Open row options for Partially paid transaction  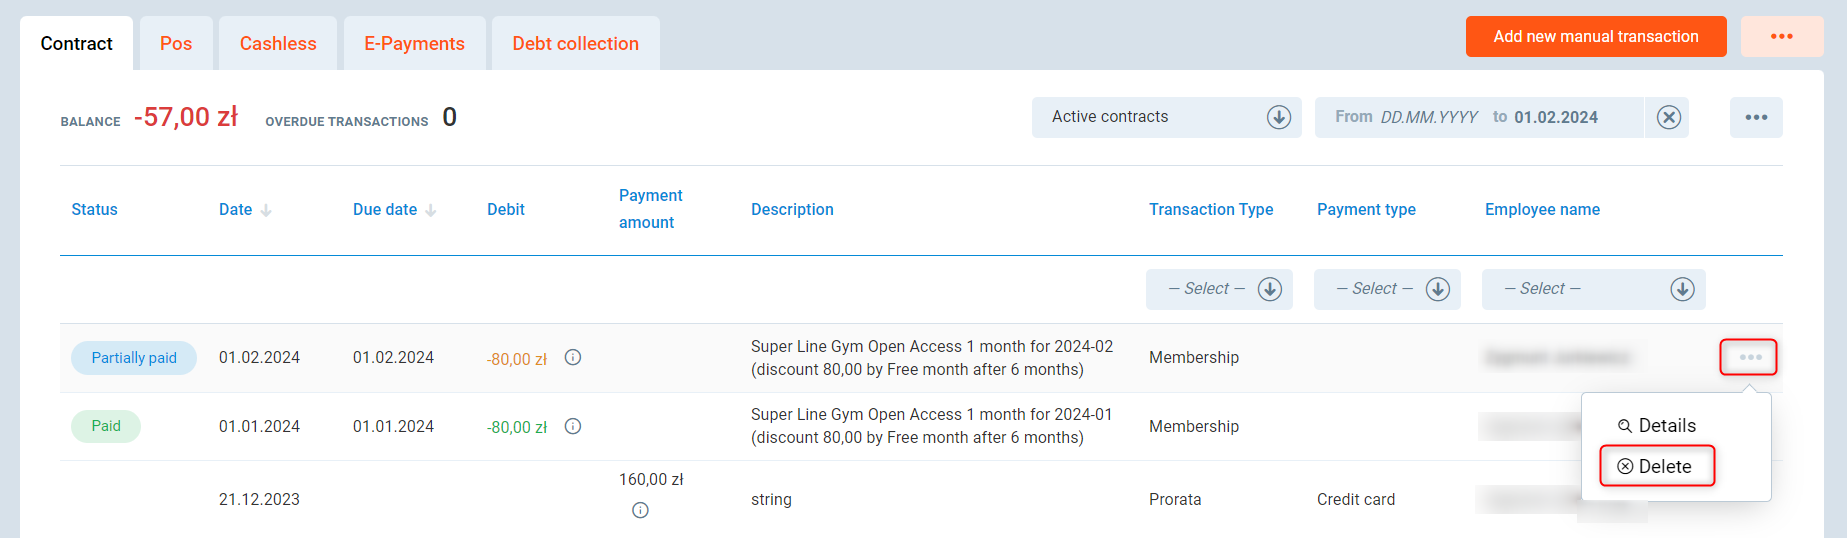1749,357
